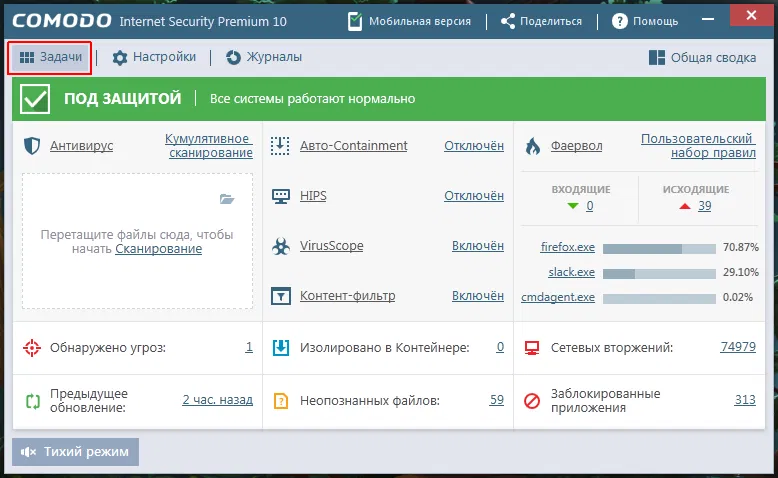Click the detected threats crosshair icon
The image size is (778, 478).
click(31, 348)
